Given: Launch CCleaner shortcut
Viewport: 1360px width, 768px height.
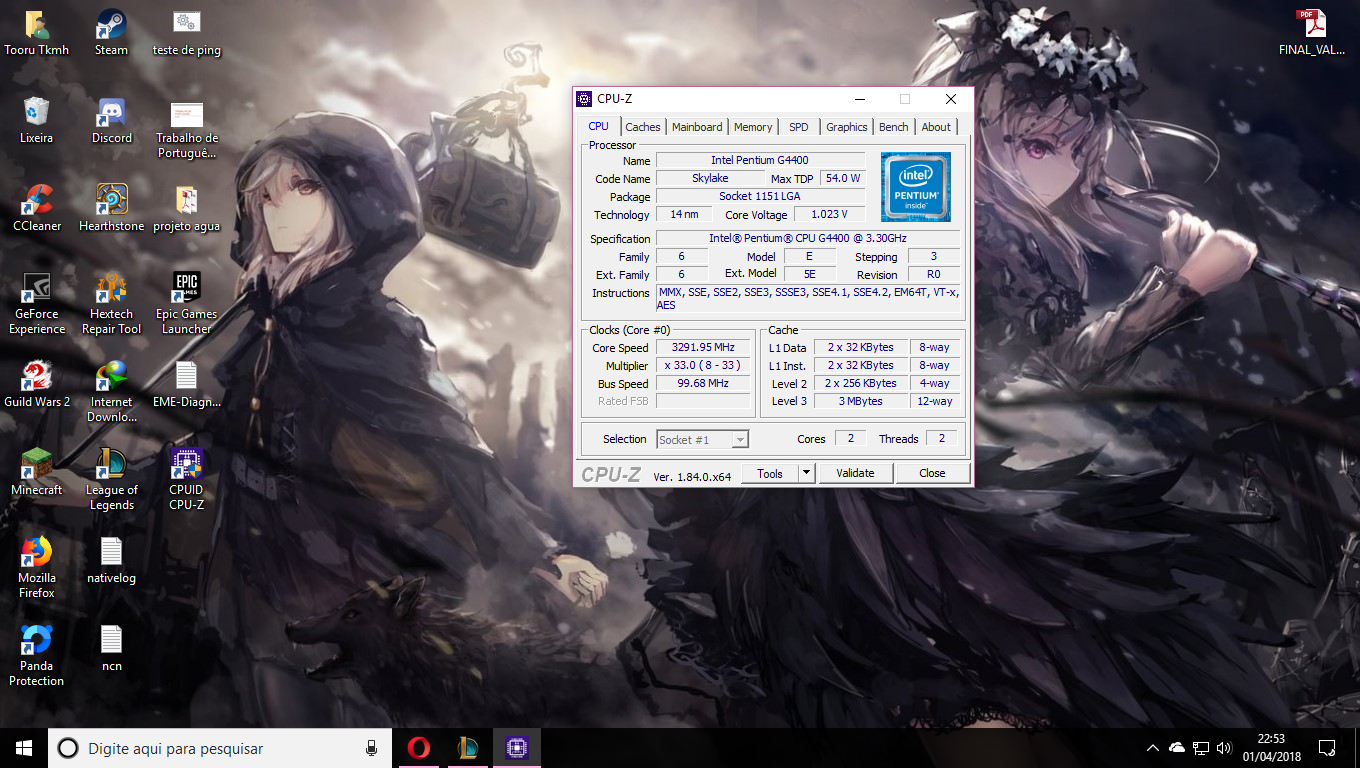Looking at the screenshot, I should coord(37,207).
